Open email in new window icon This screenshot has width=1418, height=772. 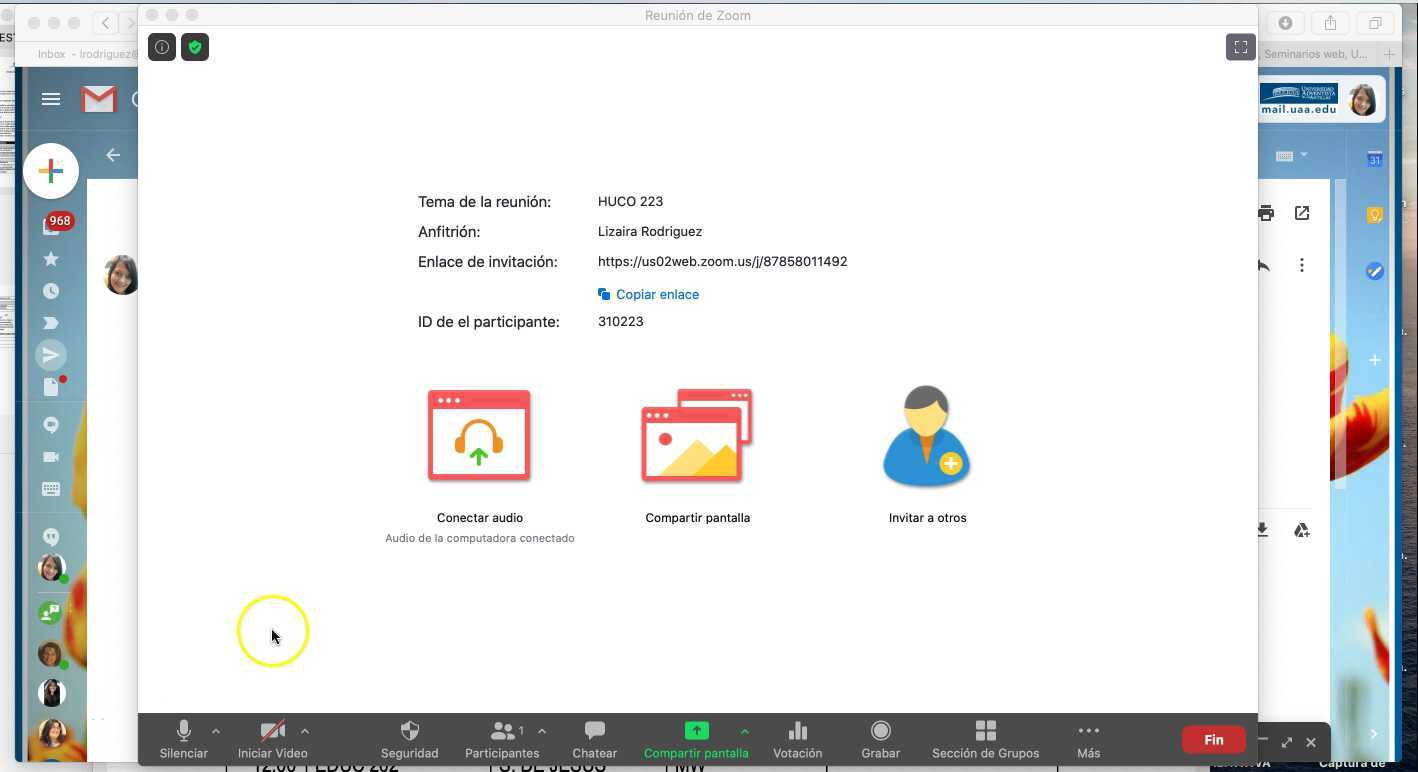pos(1302,213)
